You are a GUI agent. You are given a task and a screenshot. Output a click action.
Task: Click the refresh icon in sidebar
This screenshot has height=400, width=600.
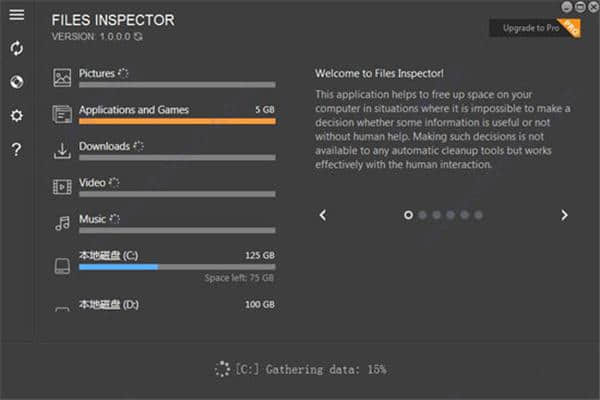click(x=16, y=48)
